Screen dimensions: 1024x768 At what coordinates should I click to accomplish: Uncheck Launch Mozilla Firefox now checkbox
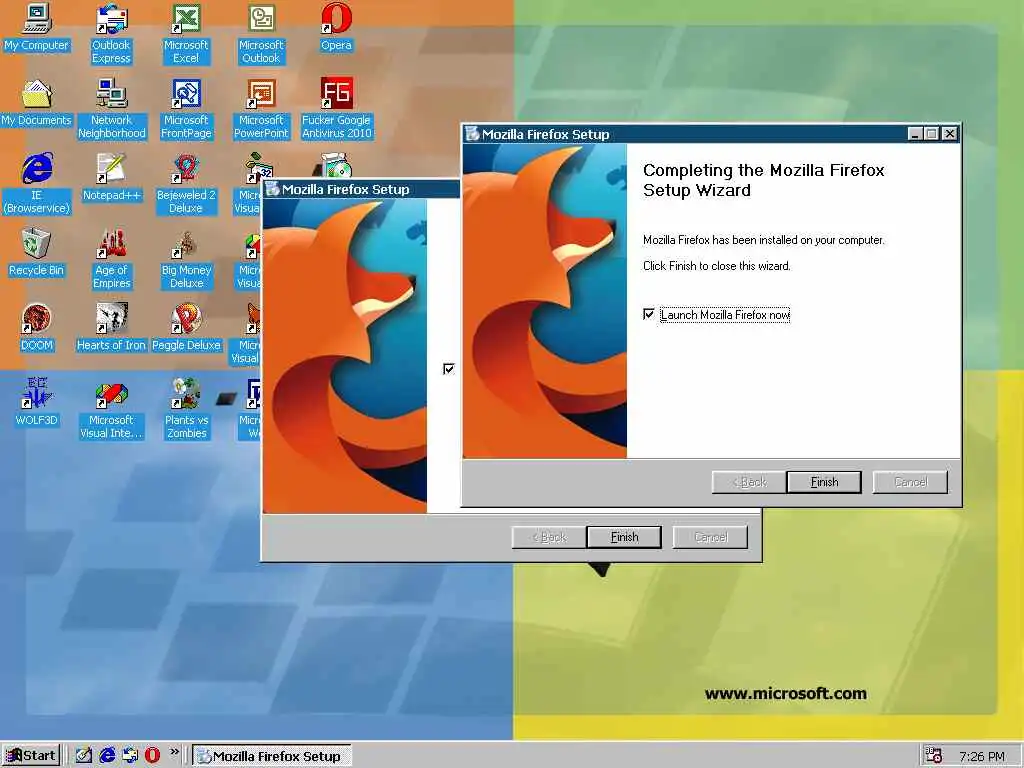648,314
